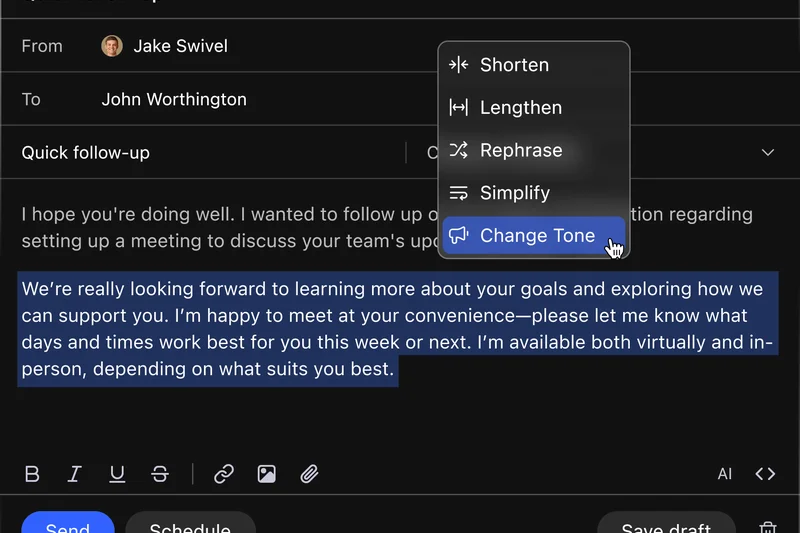This screenshot has height=533, width=800.
Task: Attach a file with paperclip
Action: point(310,474)
